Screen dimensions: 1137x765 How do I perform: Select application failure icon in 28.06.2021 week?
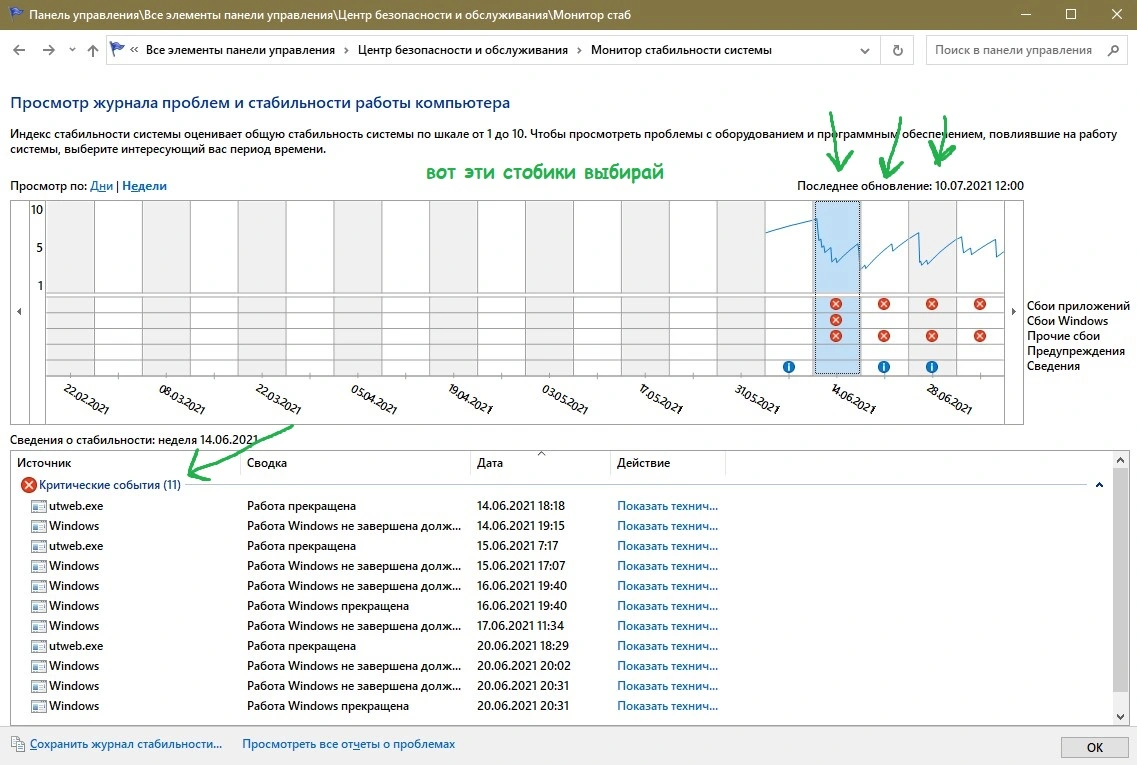click(x=932, y=304)
